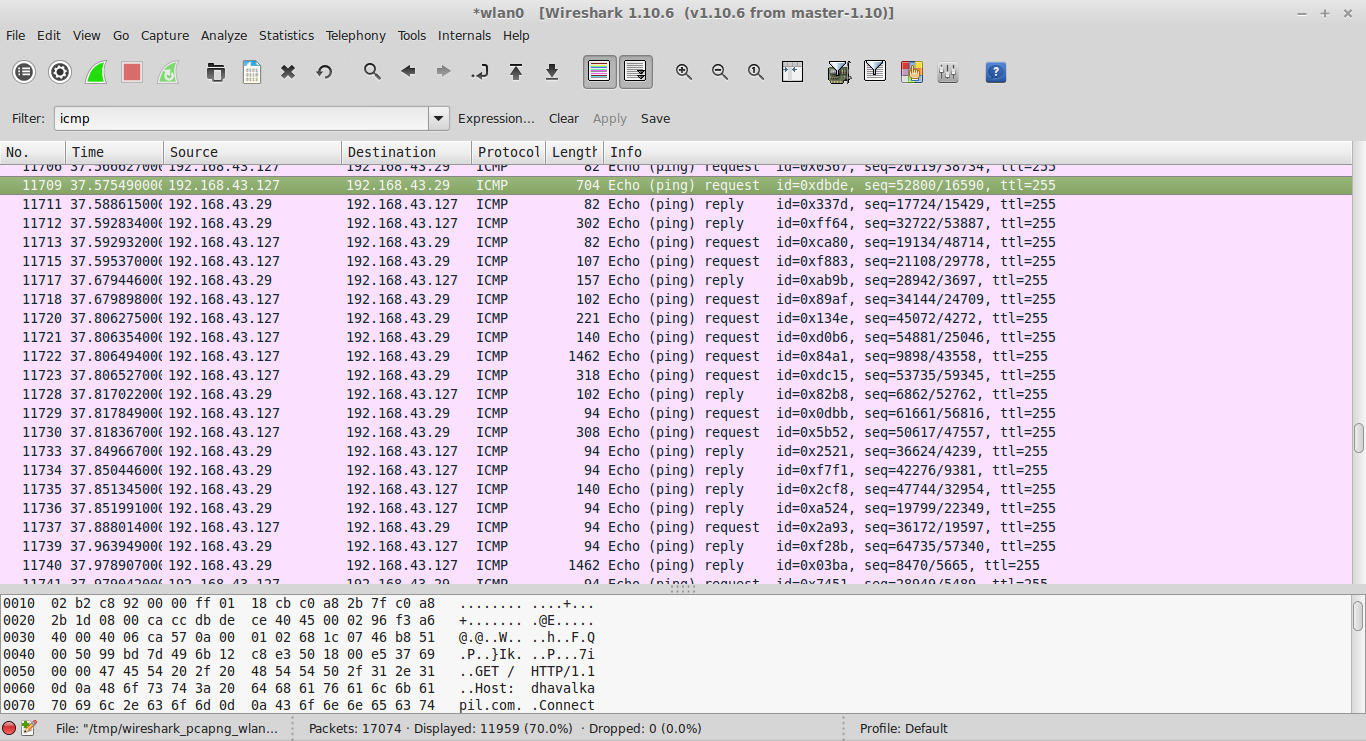Open the capture interfaces list icon

coord(24,72)
